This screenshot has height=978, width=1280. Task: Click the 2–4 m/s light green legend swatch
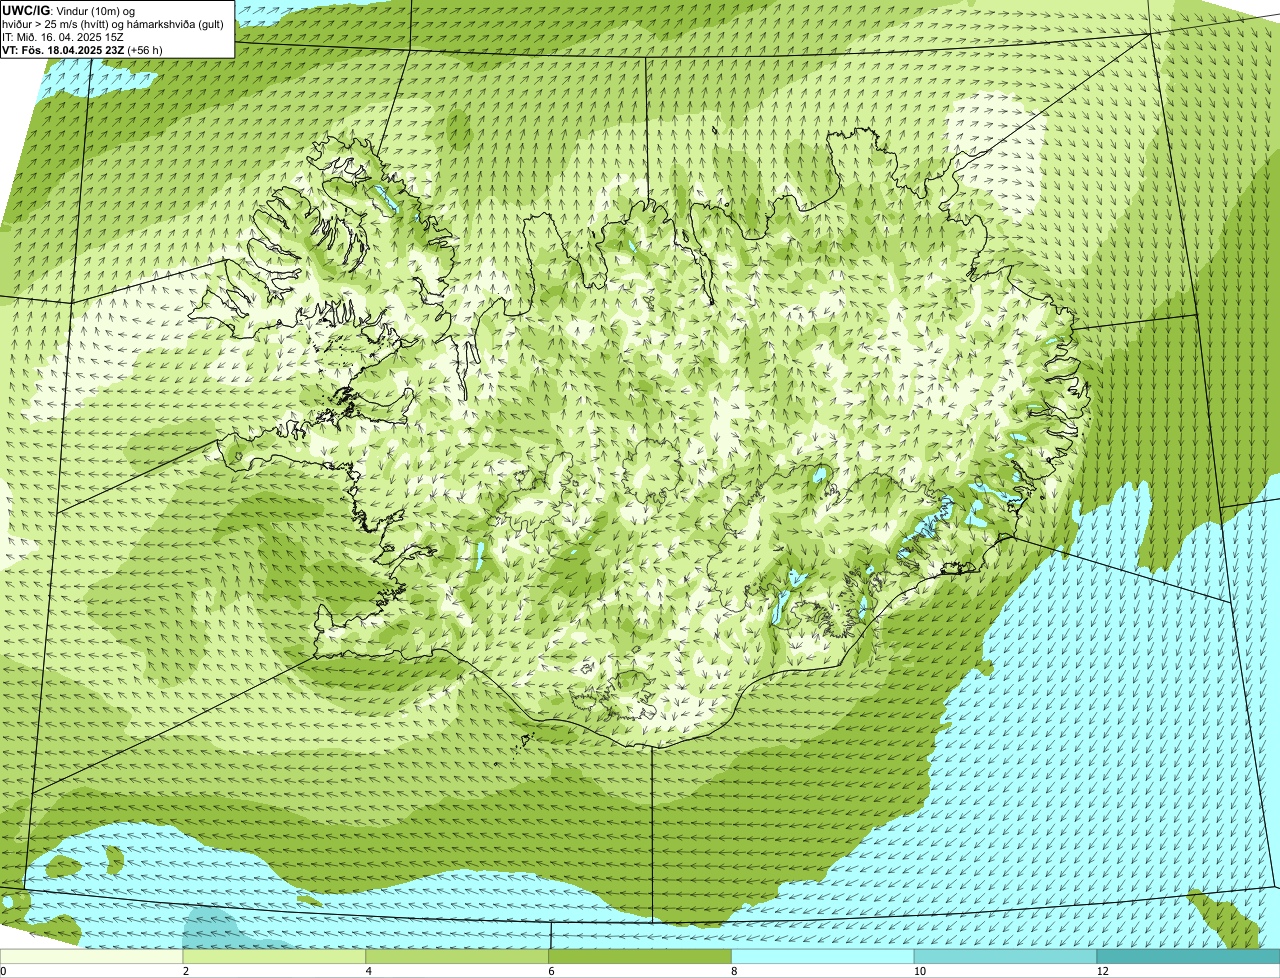point(274,957)
